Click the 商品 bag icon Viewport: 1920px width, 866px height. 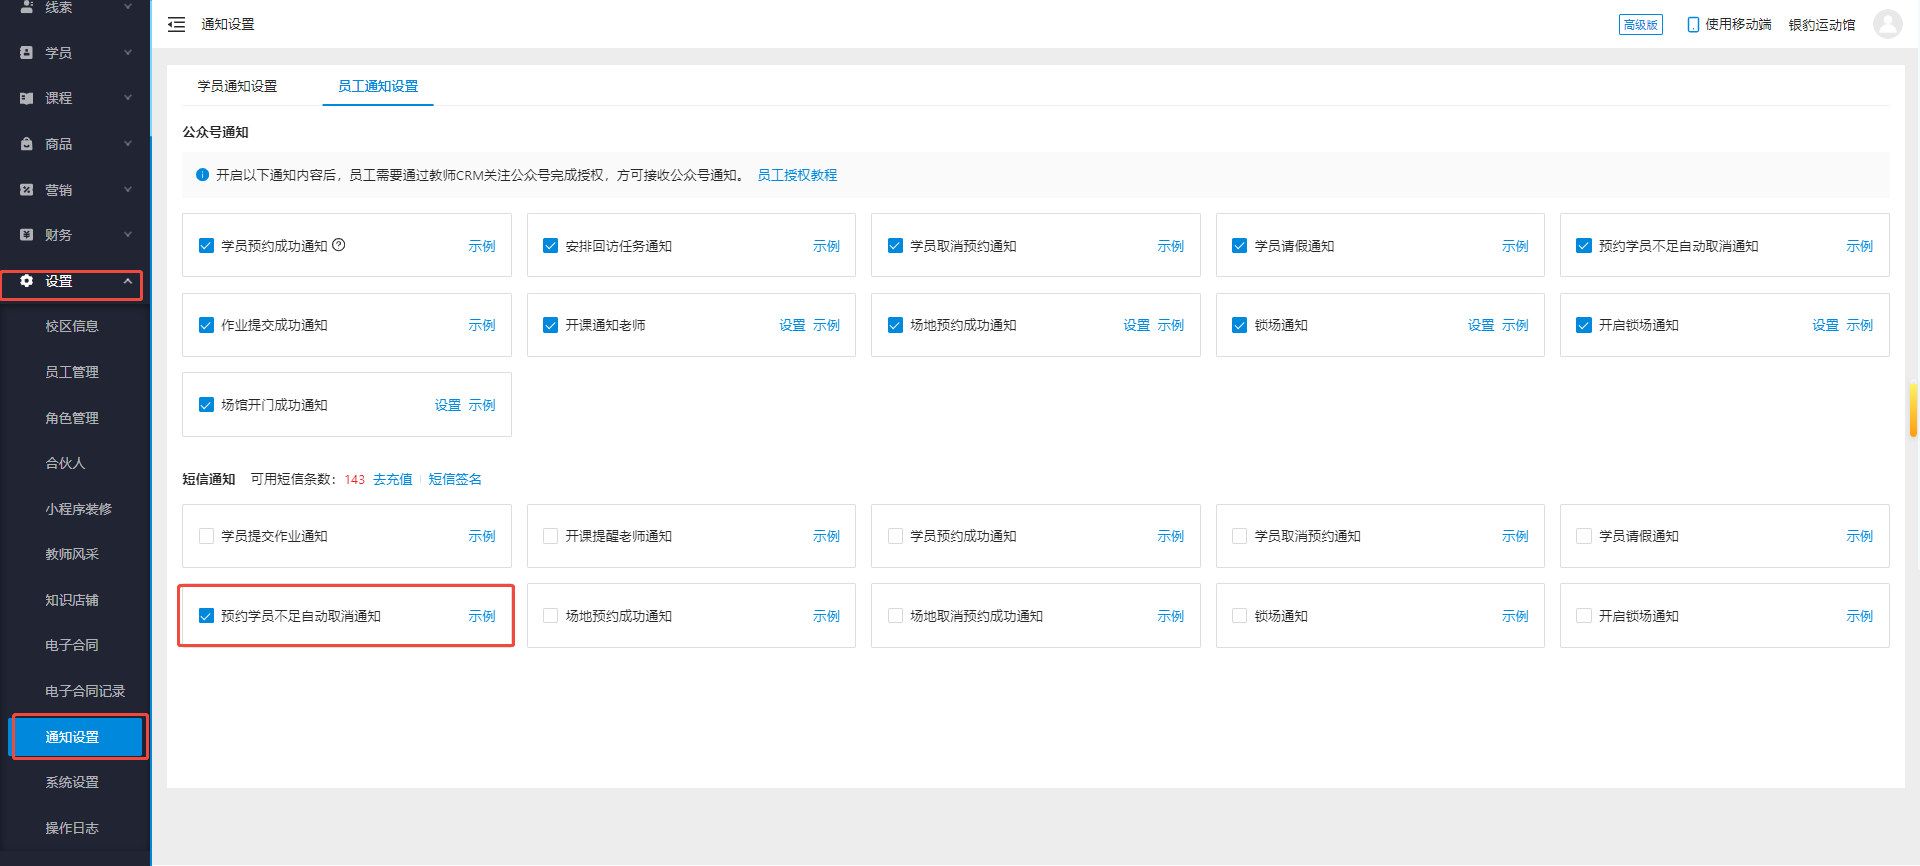pyautogui.click(x=27, y=144)
